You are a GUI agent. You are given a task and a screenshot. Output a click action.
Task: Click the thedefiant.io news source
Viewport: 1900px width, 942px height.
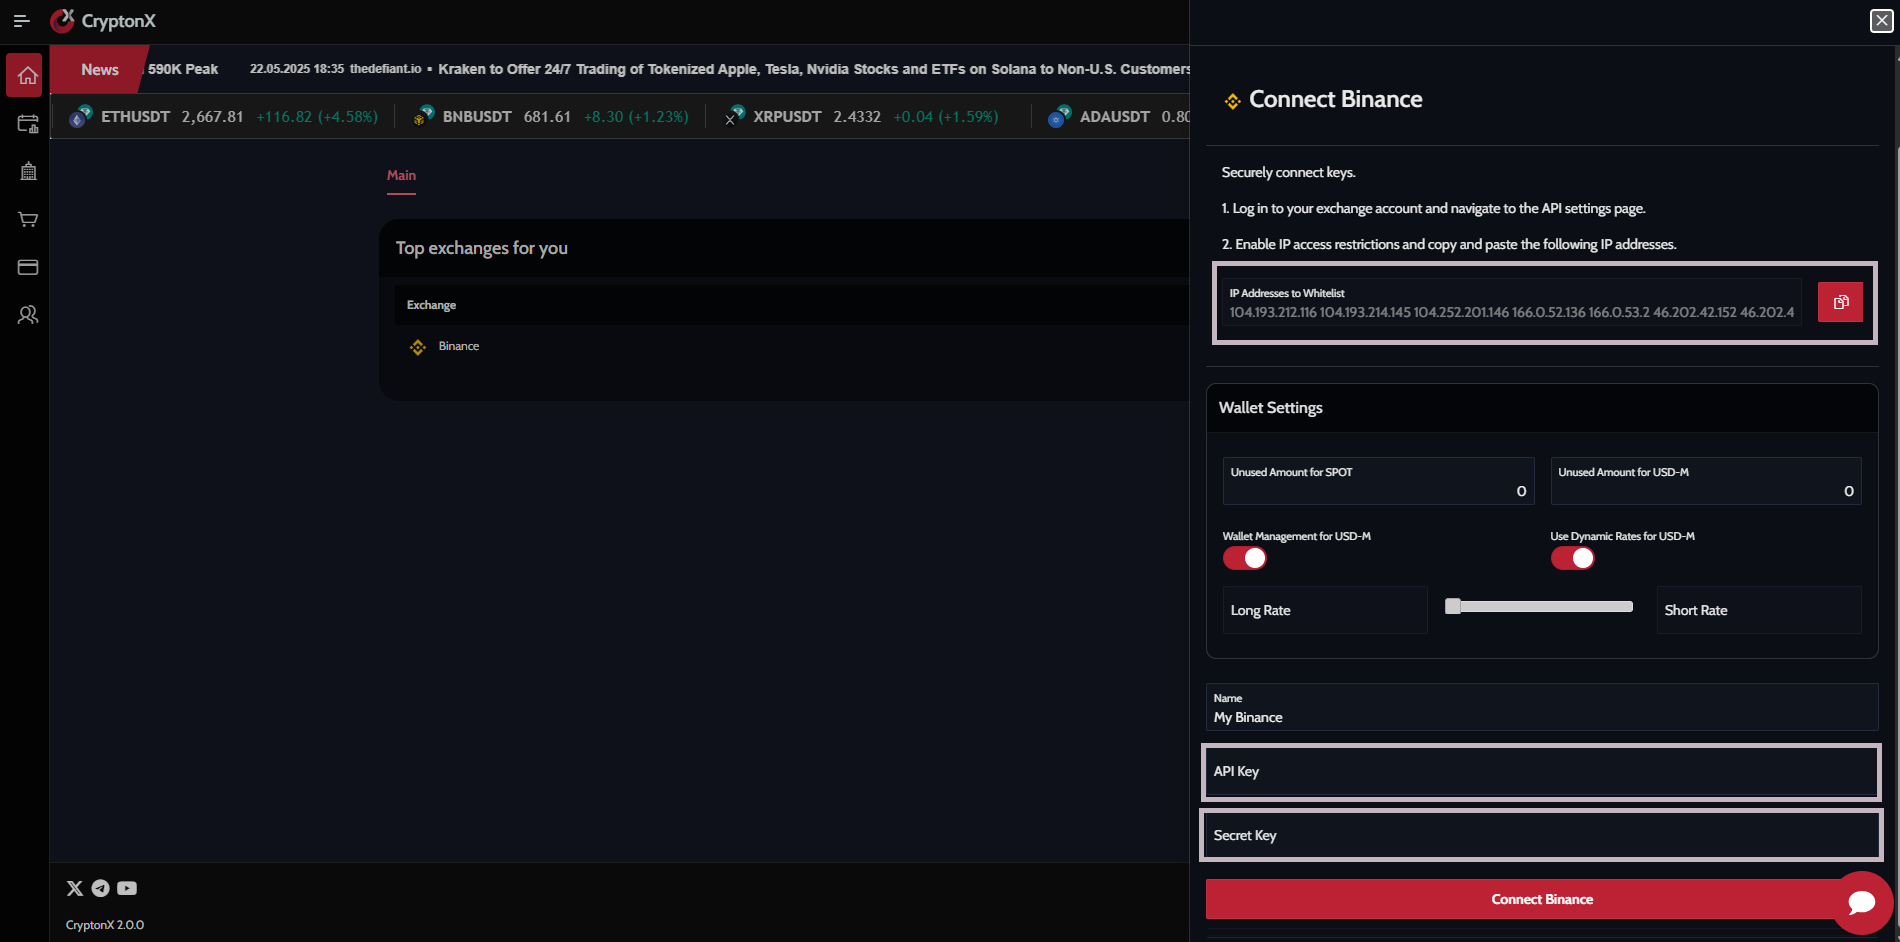(385, 69)
